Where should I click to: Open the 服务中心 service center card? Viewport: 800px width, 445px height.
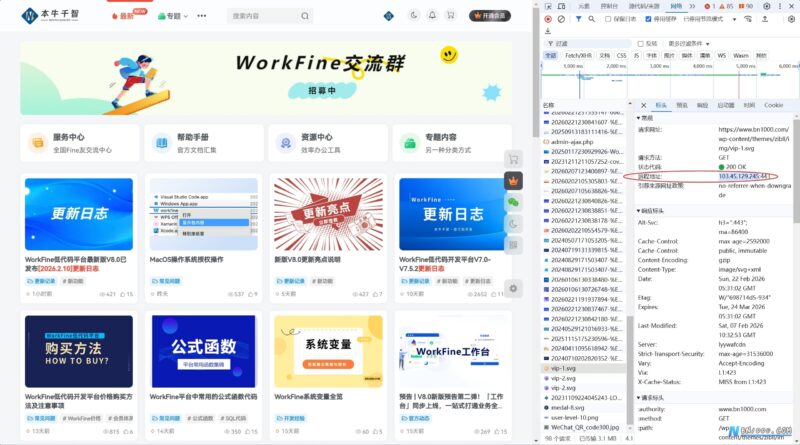click(80, 143)
